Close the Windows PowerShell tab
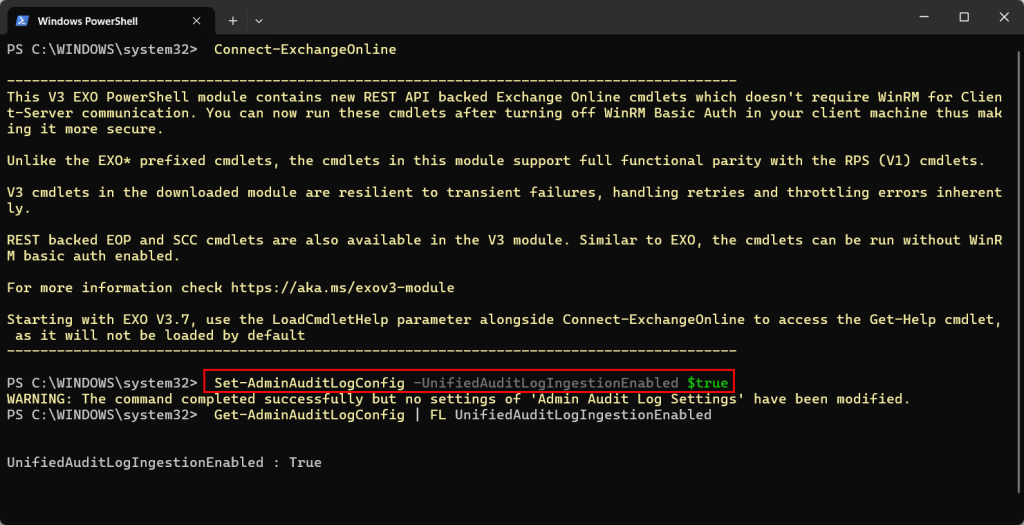The width and height of the screenshot is (1024, 525). pyautogui.click(x=198, y=20)
